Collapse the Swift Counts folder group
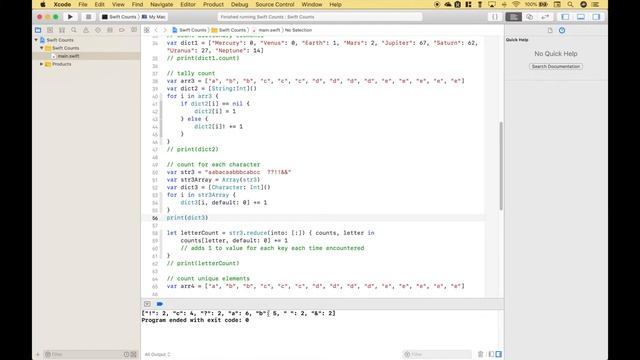This screenshot has width=640, height=360. pyautogui.click(x=42, y=48)
